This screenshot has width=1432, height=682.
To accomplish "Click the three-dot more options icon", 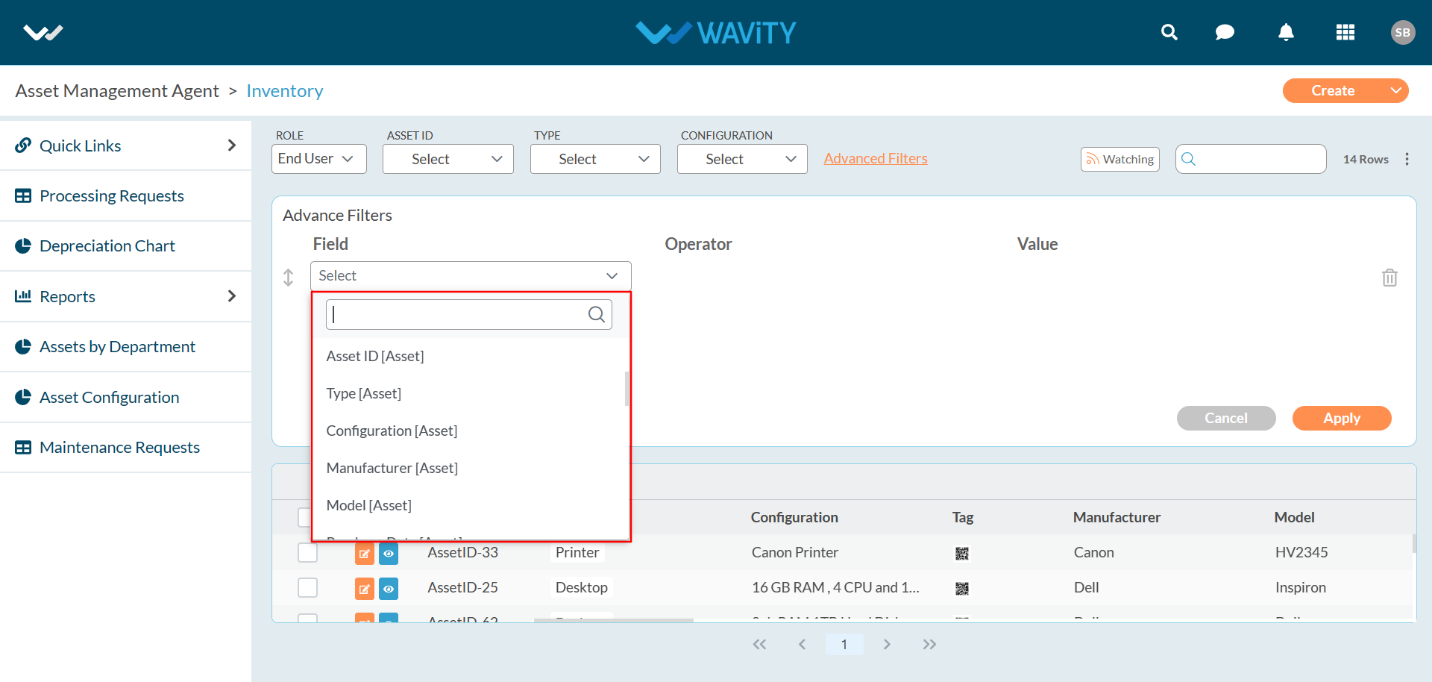I will coord(1407,159).
